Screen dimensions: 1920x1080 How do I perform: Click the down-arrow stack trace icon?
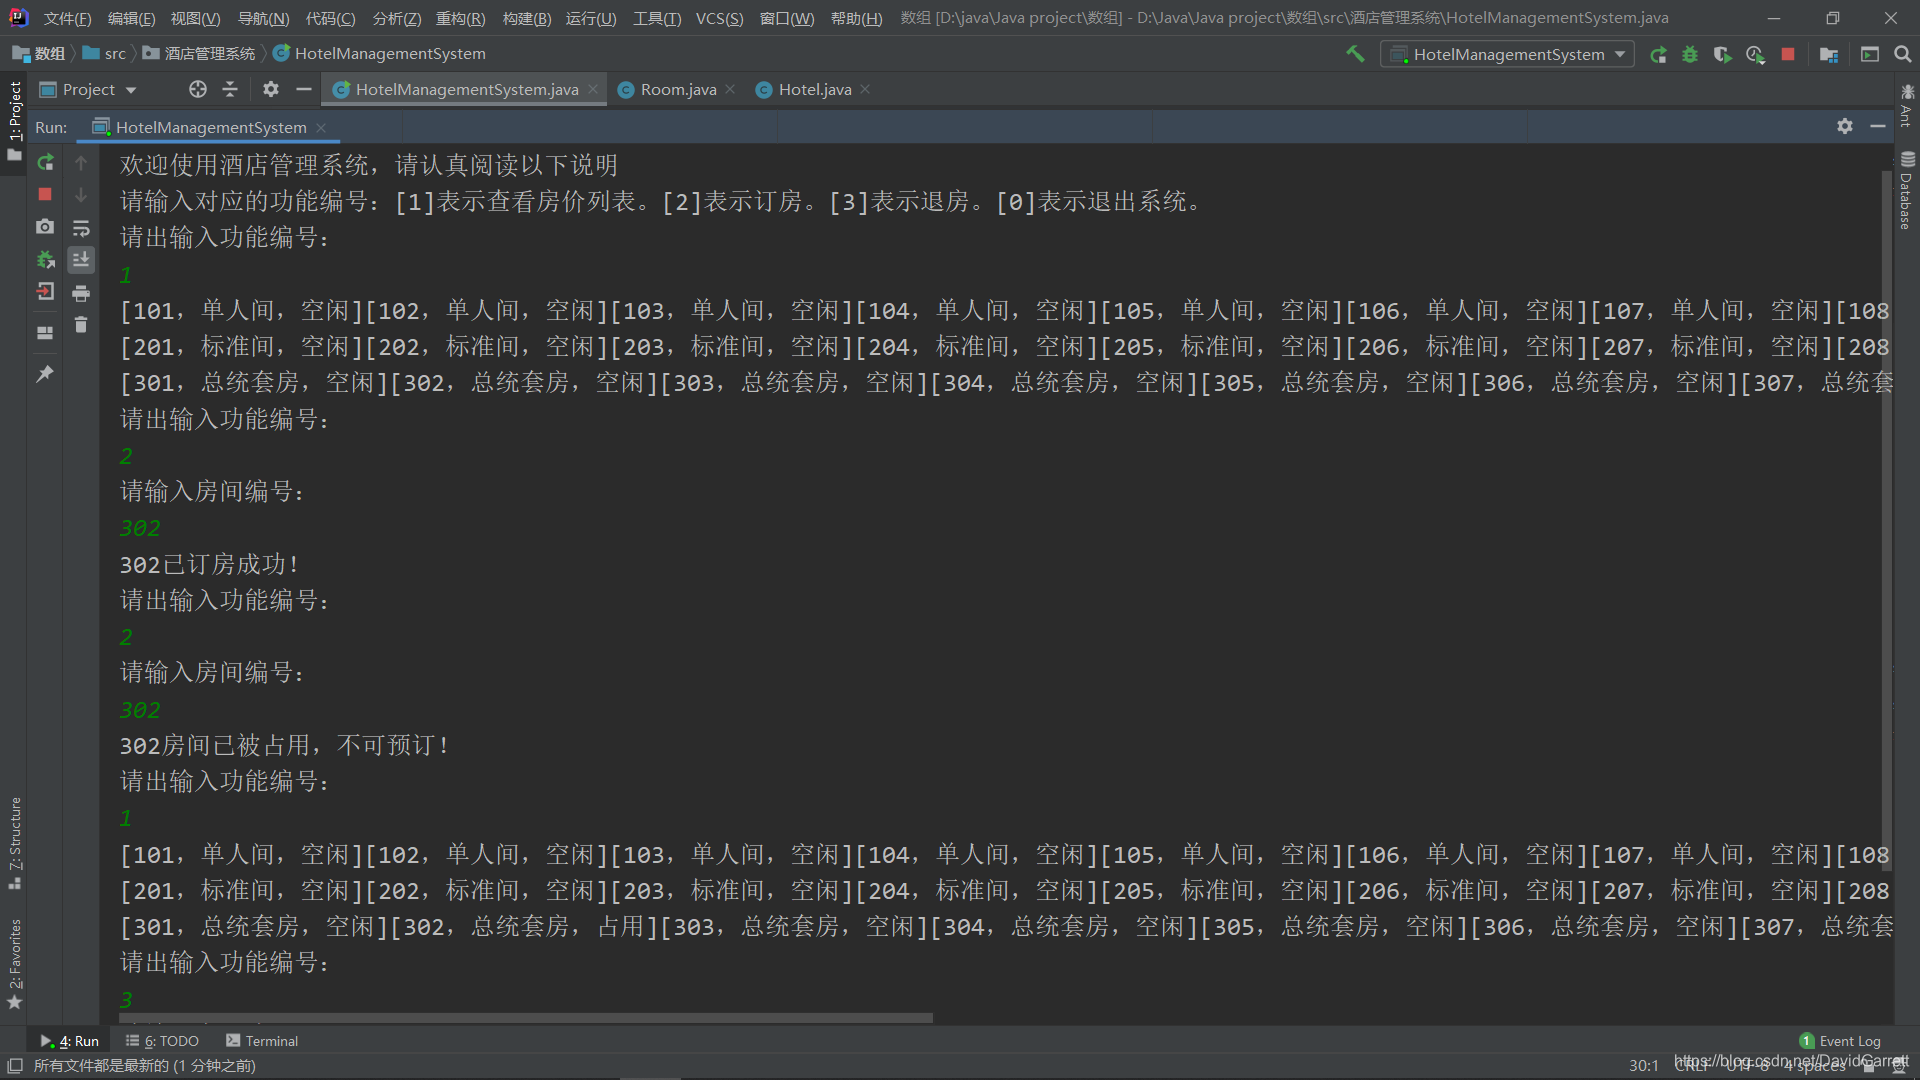pos(81,194)
